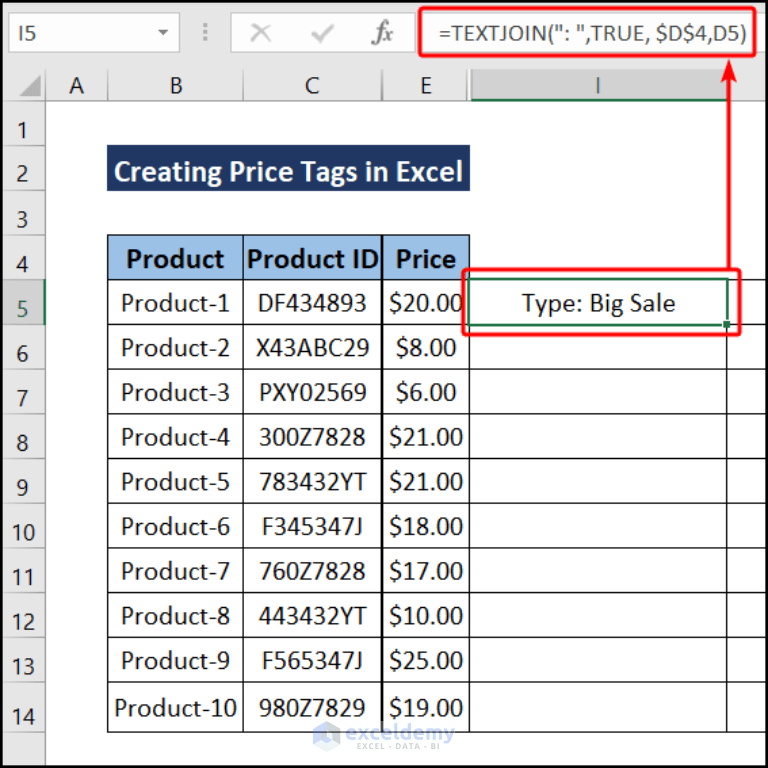
Task: Select the $6.00 price cell
Action: point(426,391)
